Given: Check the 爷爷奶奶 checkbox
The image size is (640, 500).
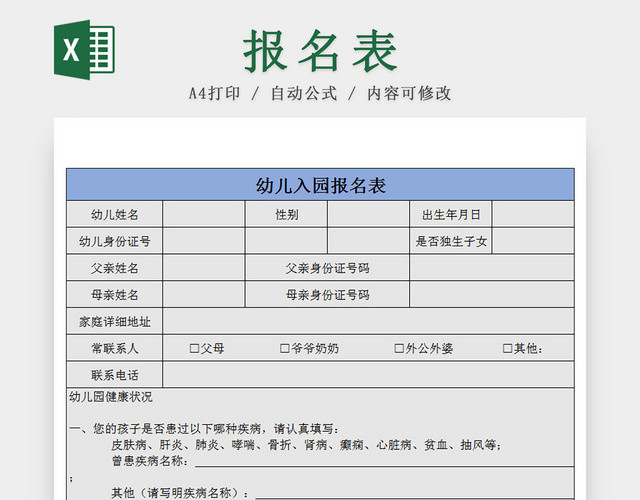Looking at the screenshot, I should [x=284, y=349].
